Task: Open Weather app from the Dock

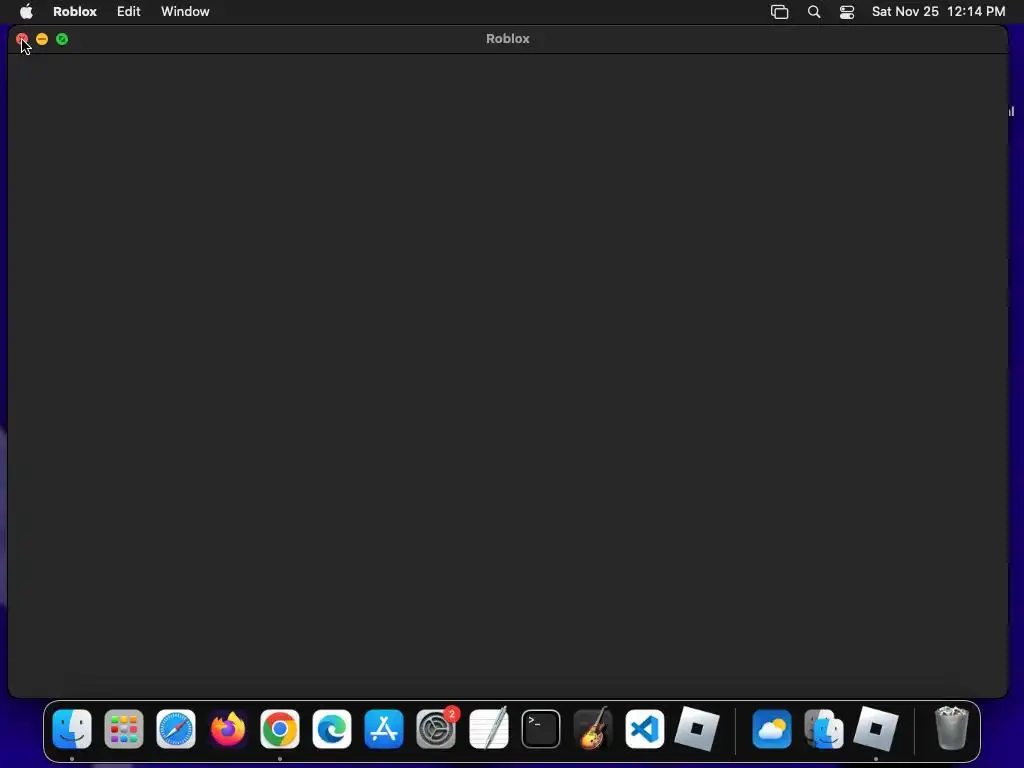Action: coord(772,729)
